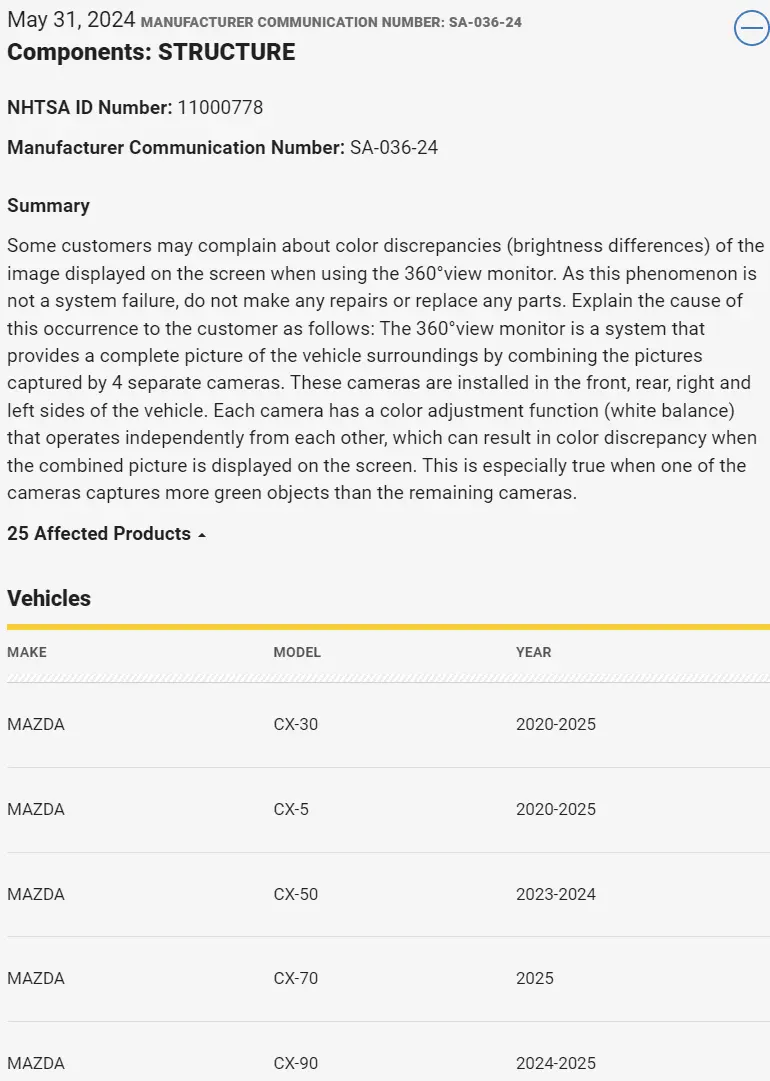Click the Components: STRUCTURE heading
Screen dimensions: 770x1081
pos(151,53)
